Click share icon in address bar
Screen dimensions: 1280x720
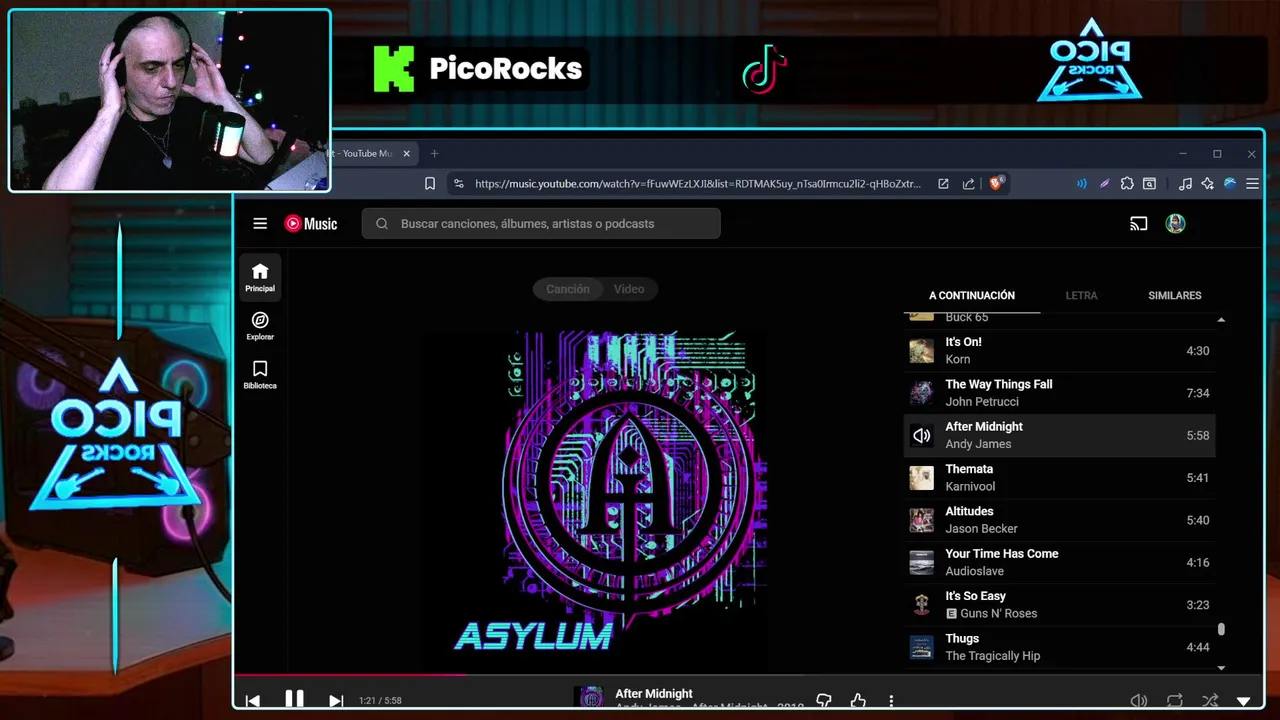coord(968,184)
